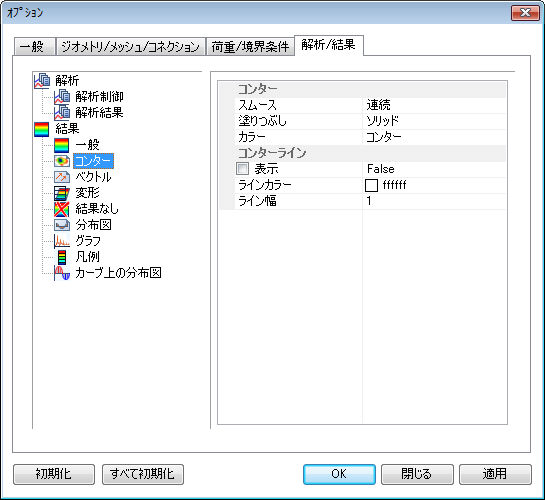The height and width of the screenshot is (500, 545).
Task: Select the 凡例 legend icon
Action: [62, 257]
